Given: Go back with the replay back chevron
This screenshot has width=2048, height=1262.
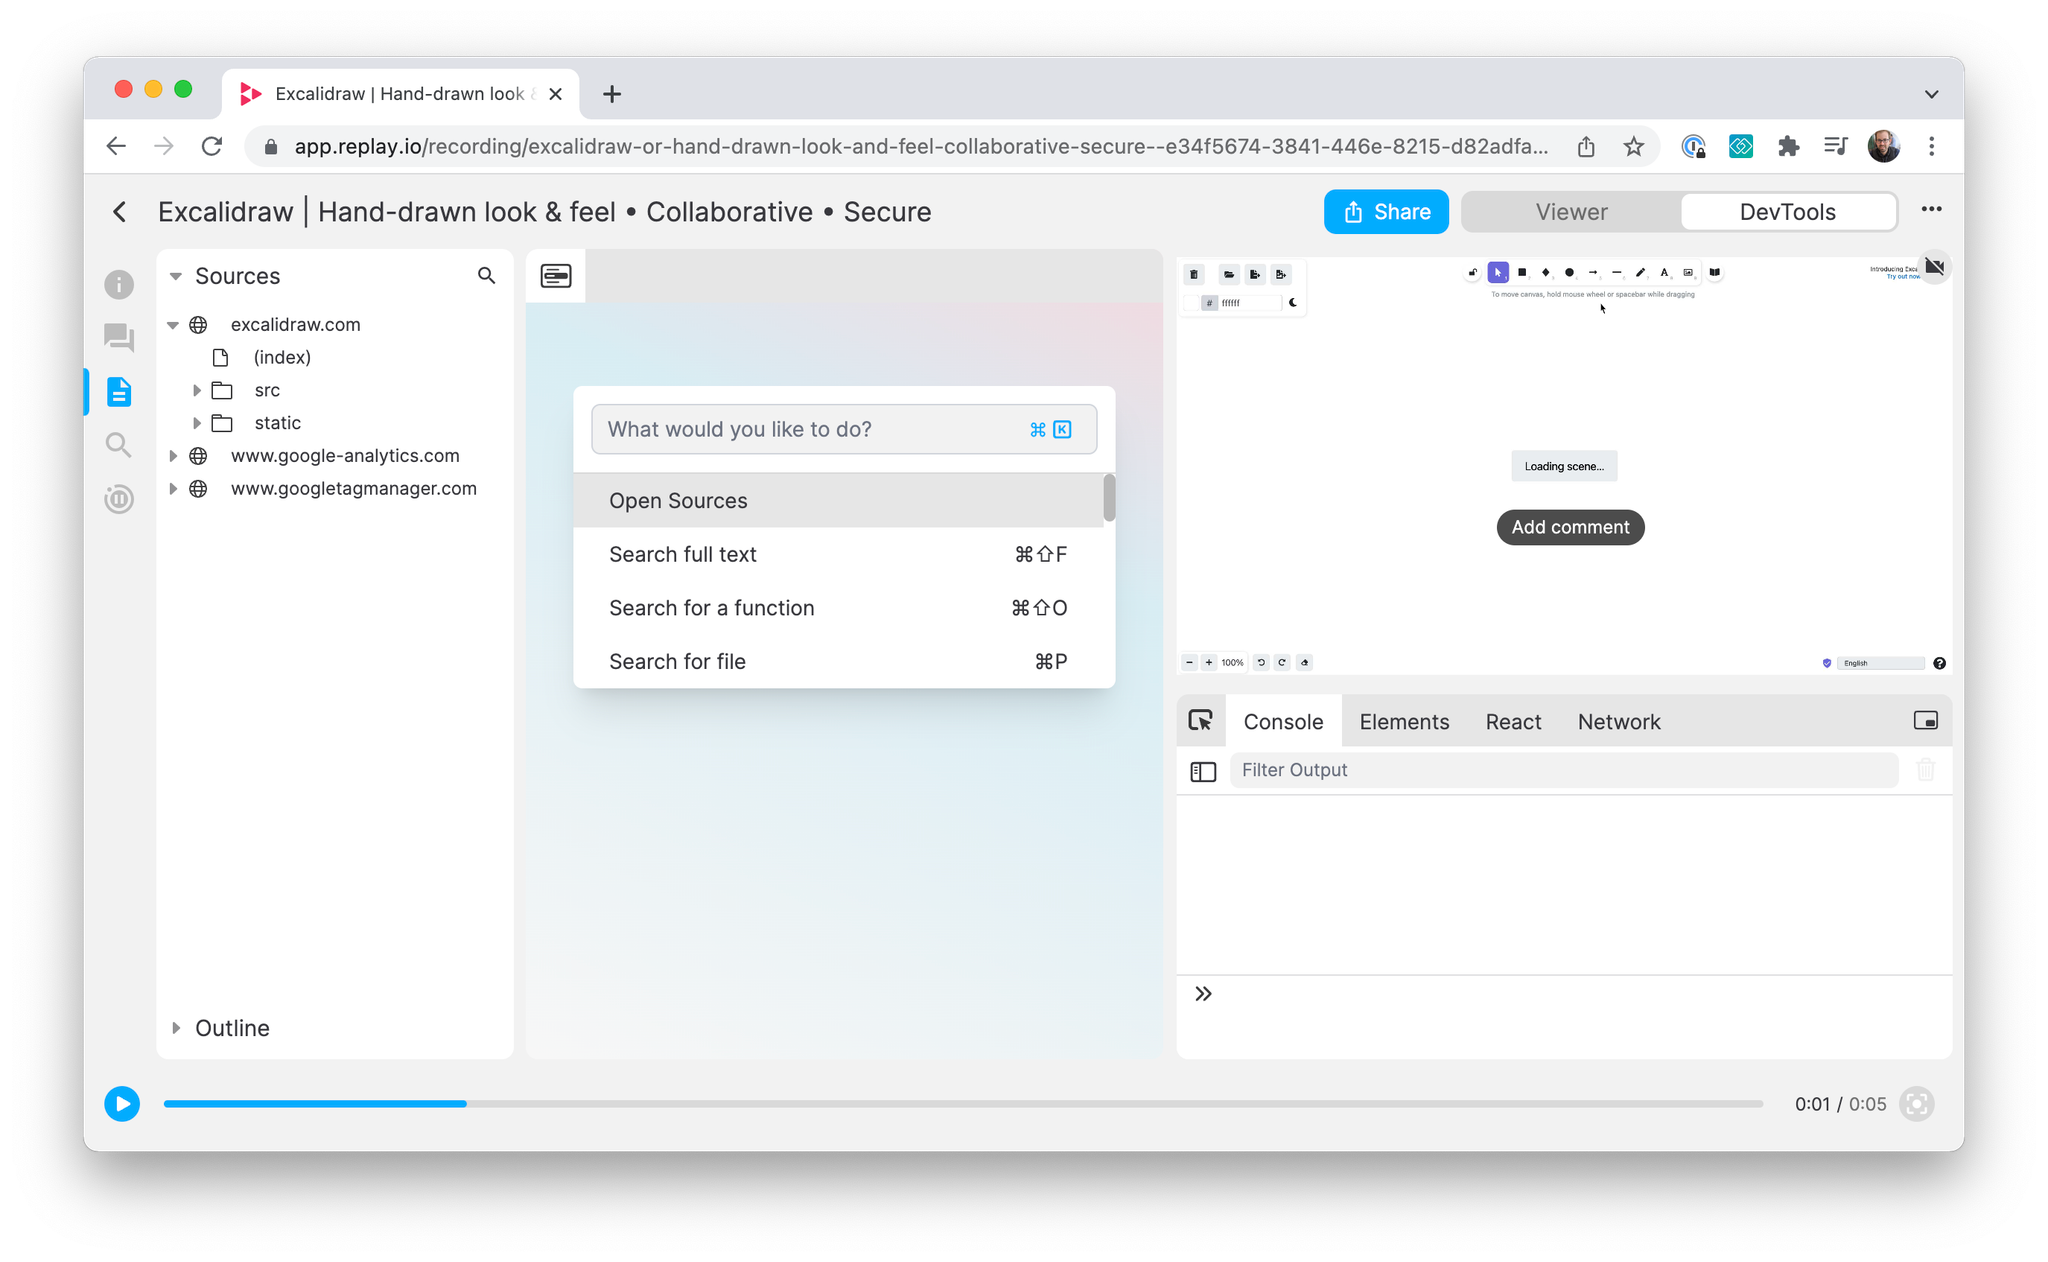Looking at the screenshot, I should pyautogui.click(x=120, y=212).
